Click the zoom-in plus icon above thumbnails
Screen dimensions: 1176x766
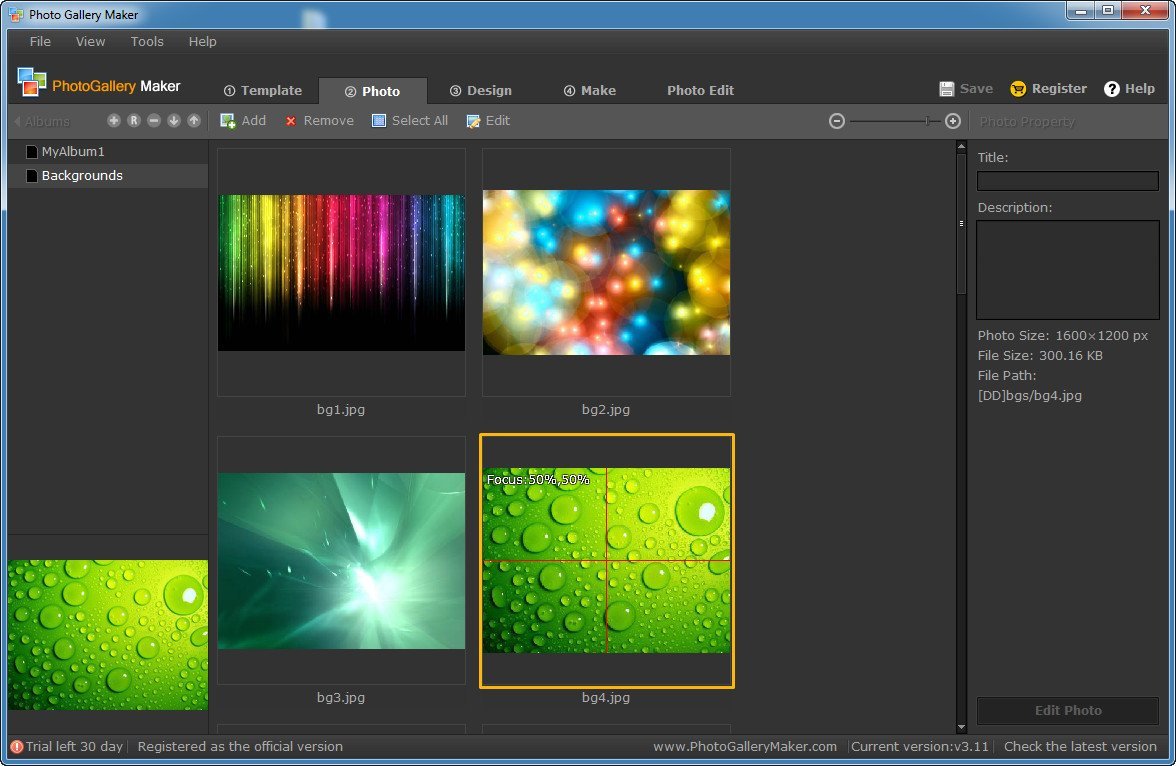[952, 120]
